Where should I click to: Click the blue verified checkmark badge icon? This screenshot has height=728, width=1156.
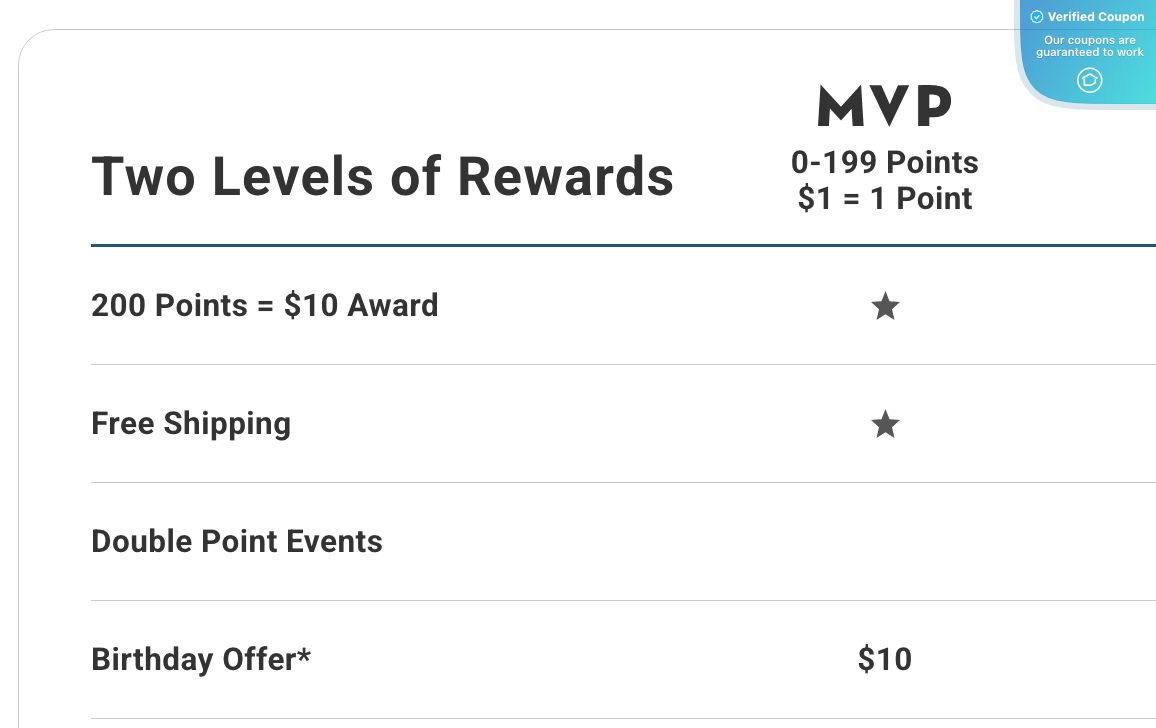click(1037, 17)
